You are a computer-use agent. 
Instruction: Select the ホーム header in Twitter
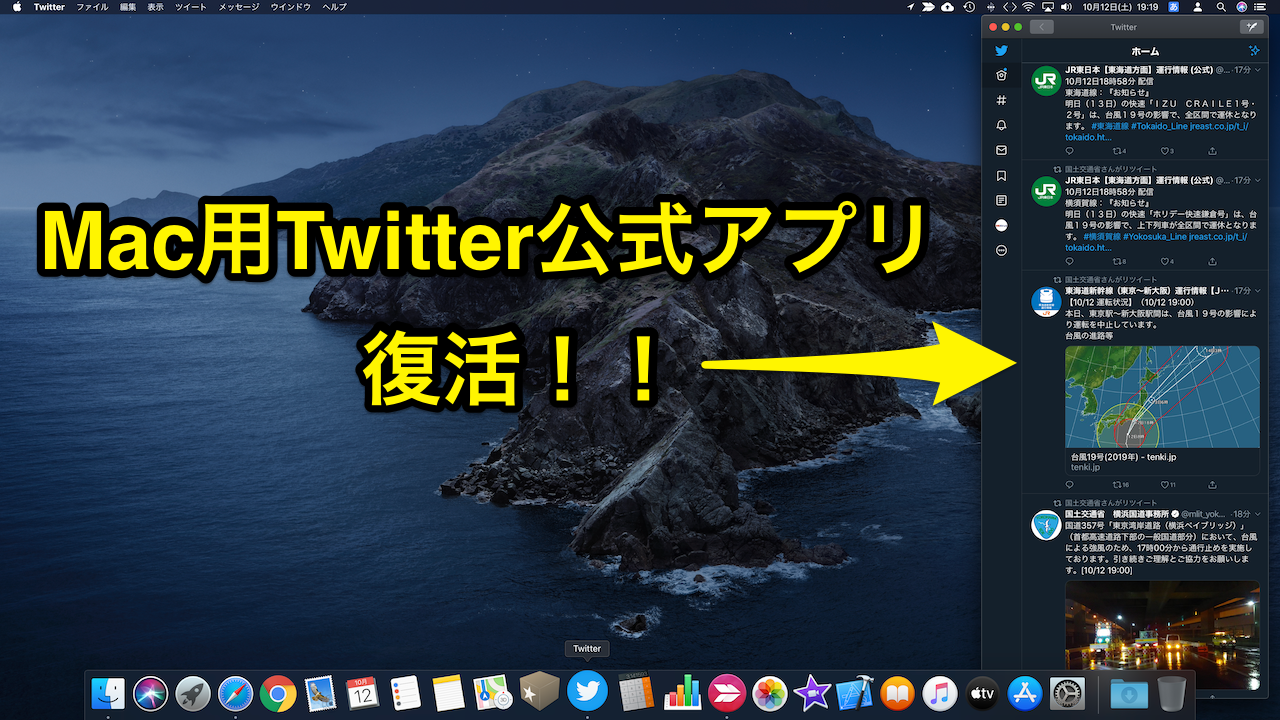pos(1146,51)
